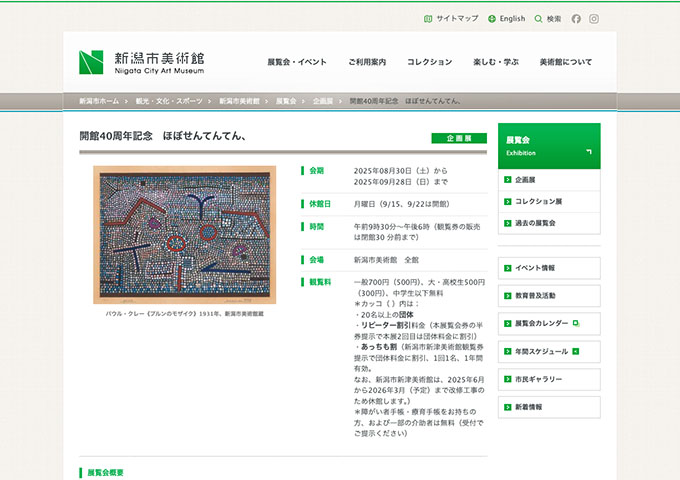Click the 休館日 label
680x480 pixels.
click(x=320, y=204)
